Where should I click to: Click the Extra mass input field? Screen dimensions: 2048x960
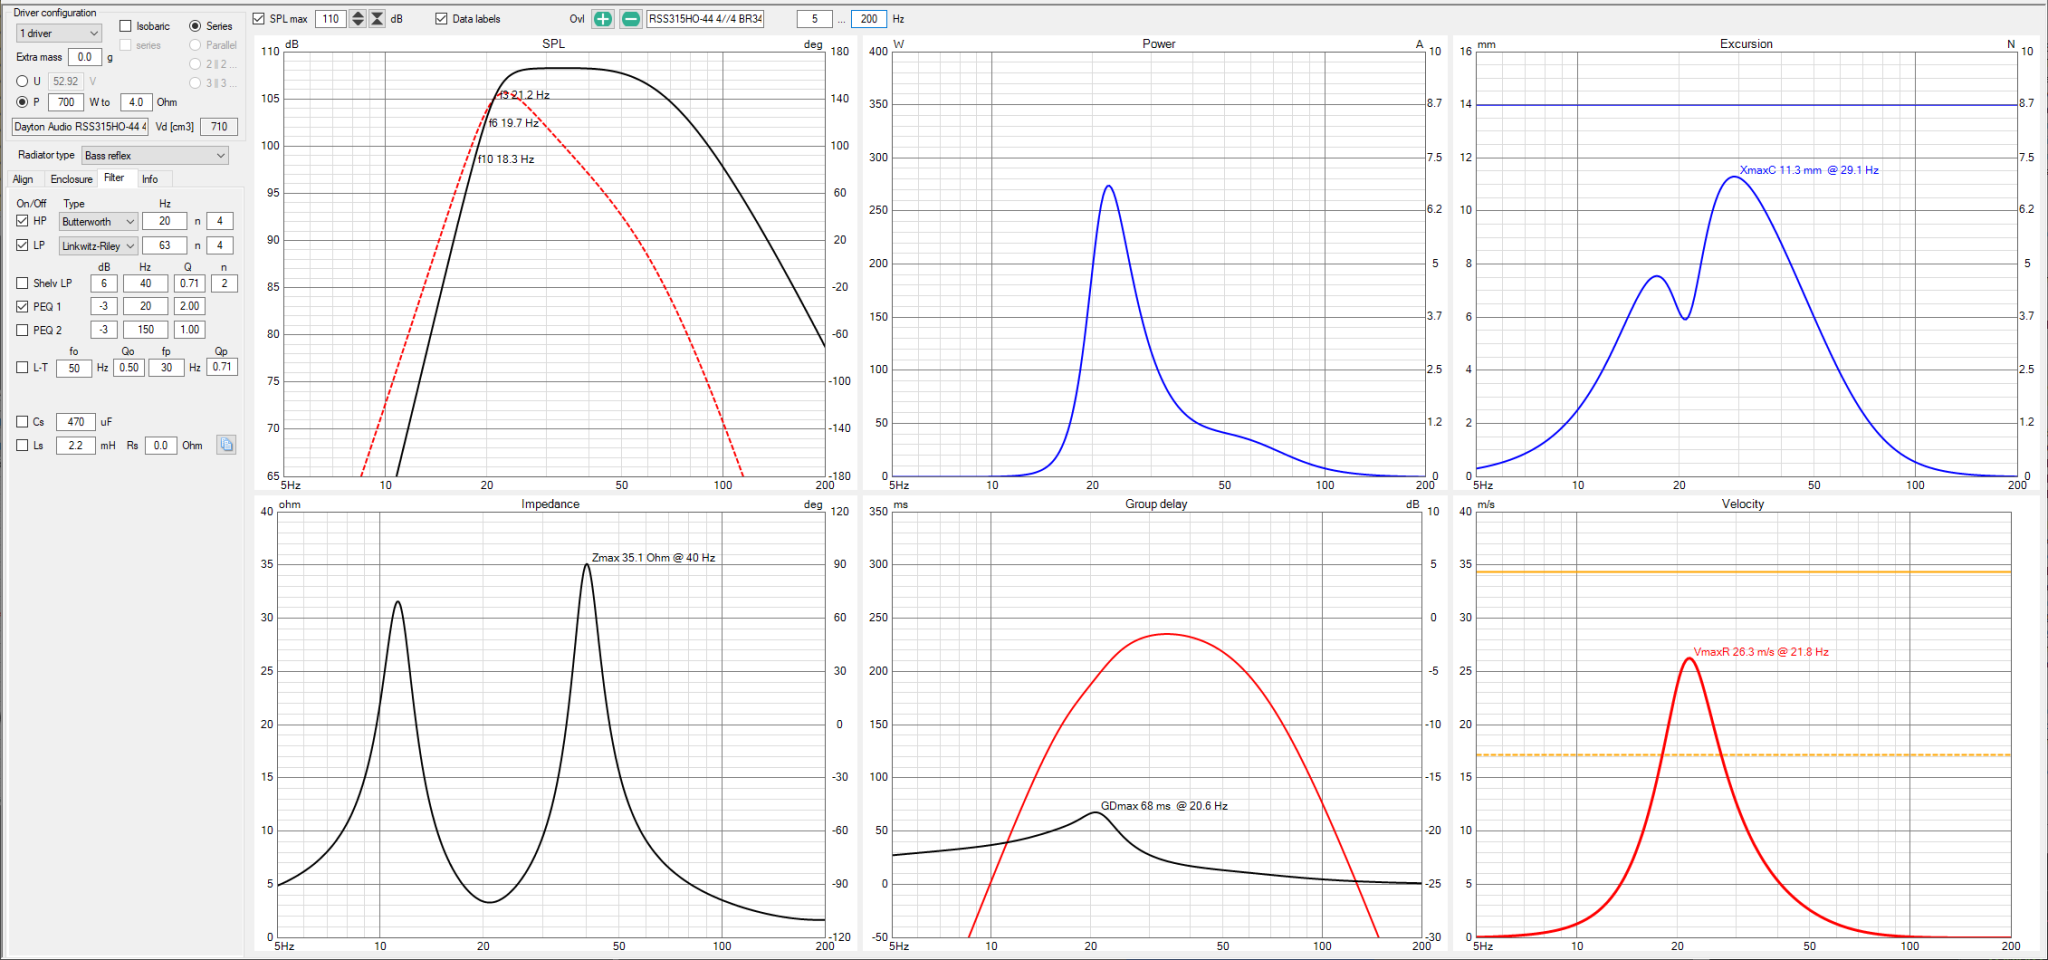(85, 57)
